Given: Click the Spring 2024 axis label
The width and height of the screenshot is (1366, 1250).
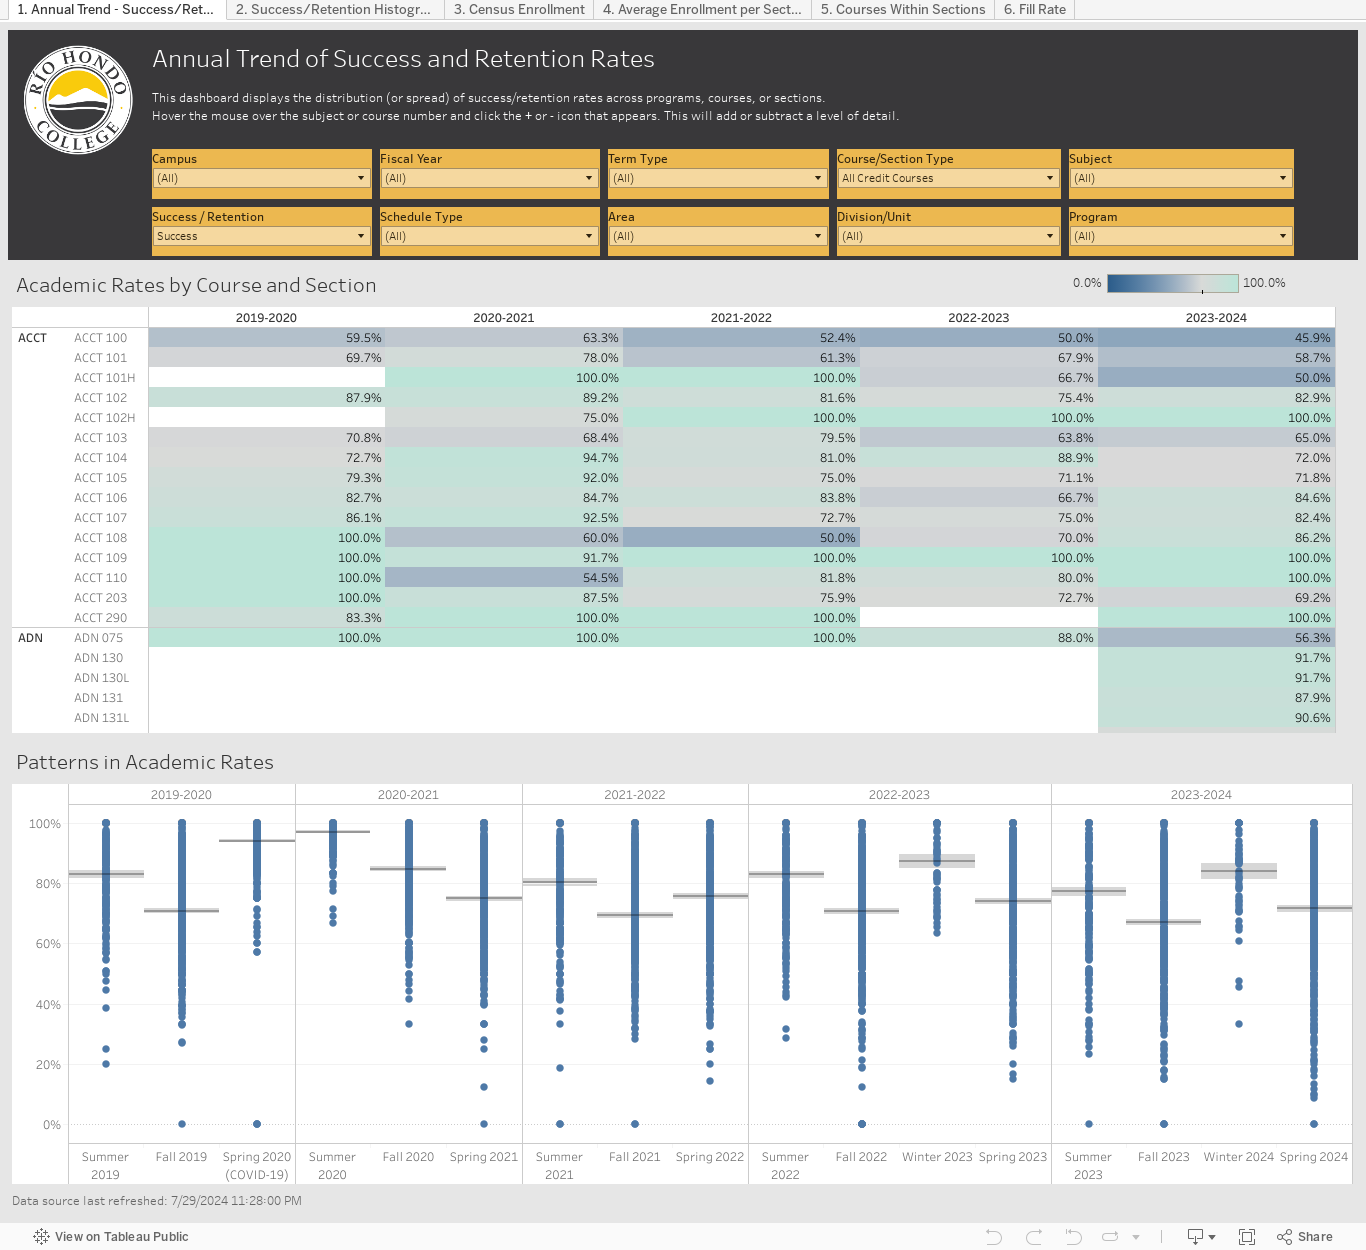Looking at the screenshot, I should [x=1314, y=1157].
